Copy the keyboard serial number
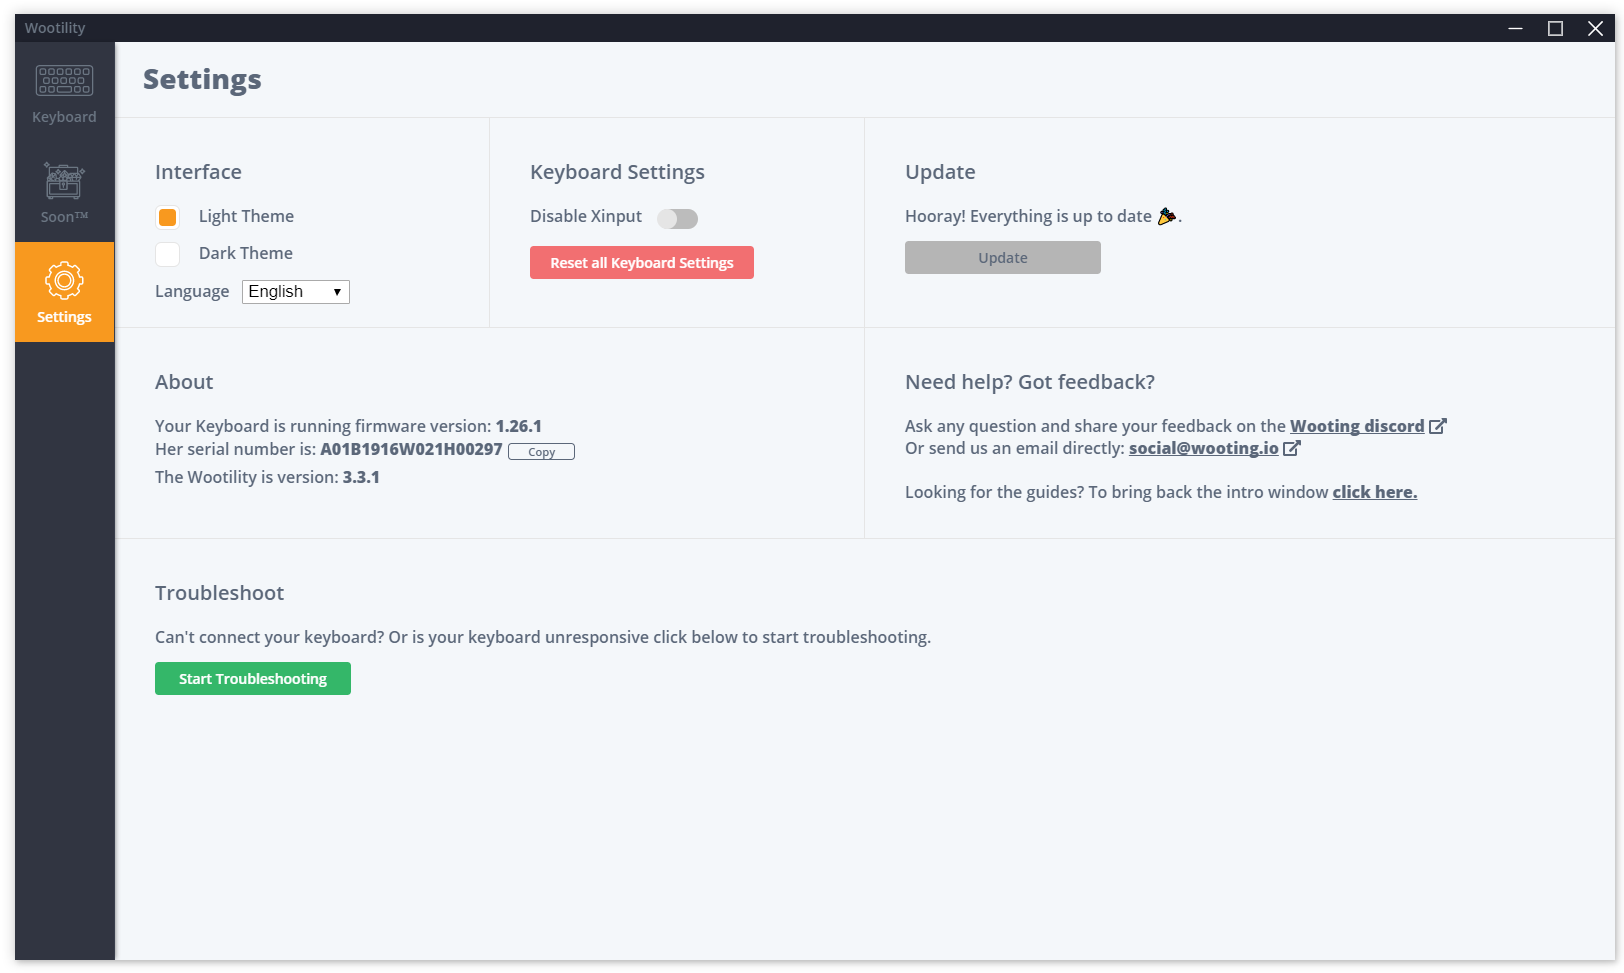This screenshot has height=973, width=1624. 541,452
